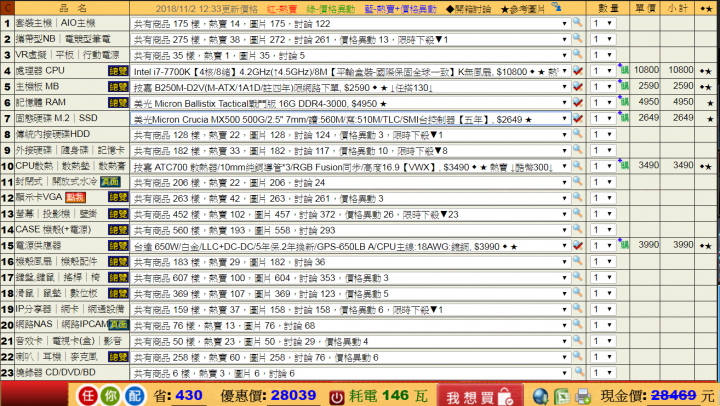Screen dimensions: 720x406
Task: Click the chat users icon in the header
Action: click(x=556, y=6)
